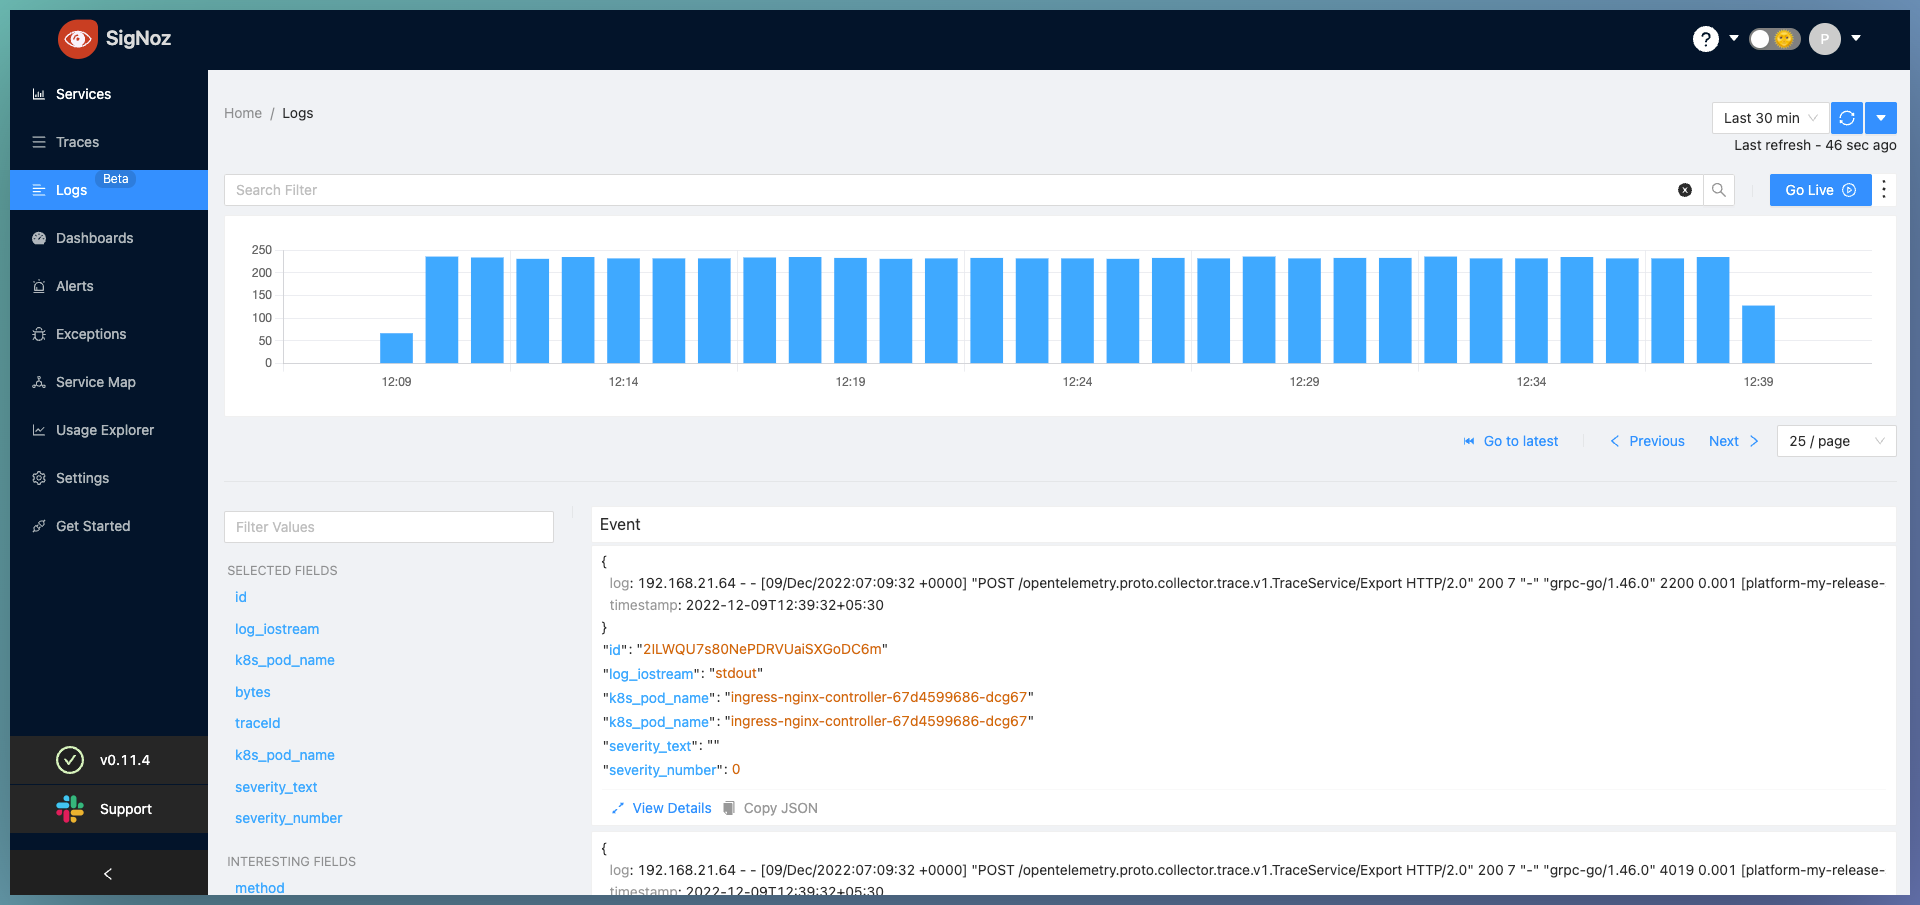Screen dimensions: 1920x905
Task: Click the Get Started rocket icon
Action: click(39, 526)
